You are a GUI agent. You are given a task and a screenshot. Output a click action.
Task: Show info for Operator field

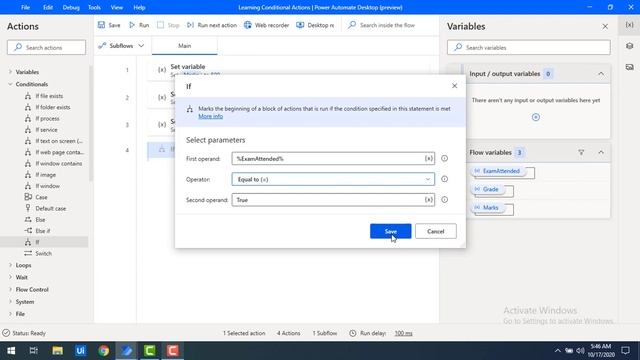click(x=444, y=179)
